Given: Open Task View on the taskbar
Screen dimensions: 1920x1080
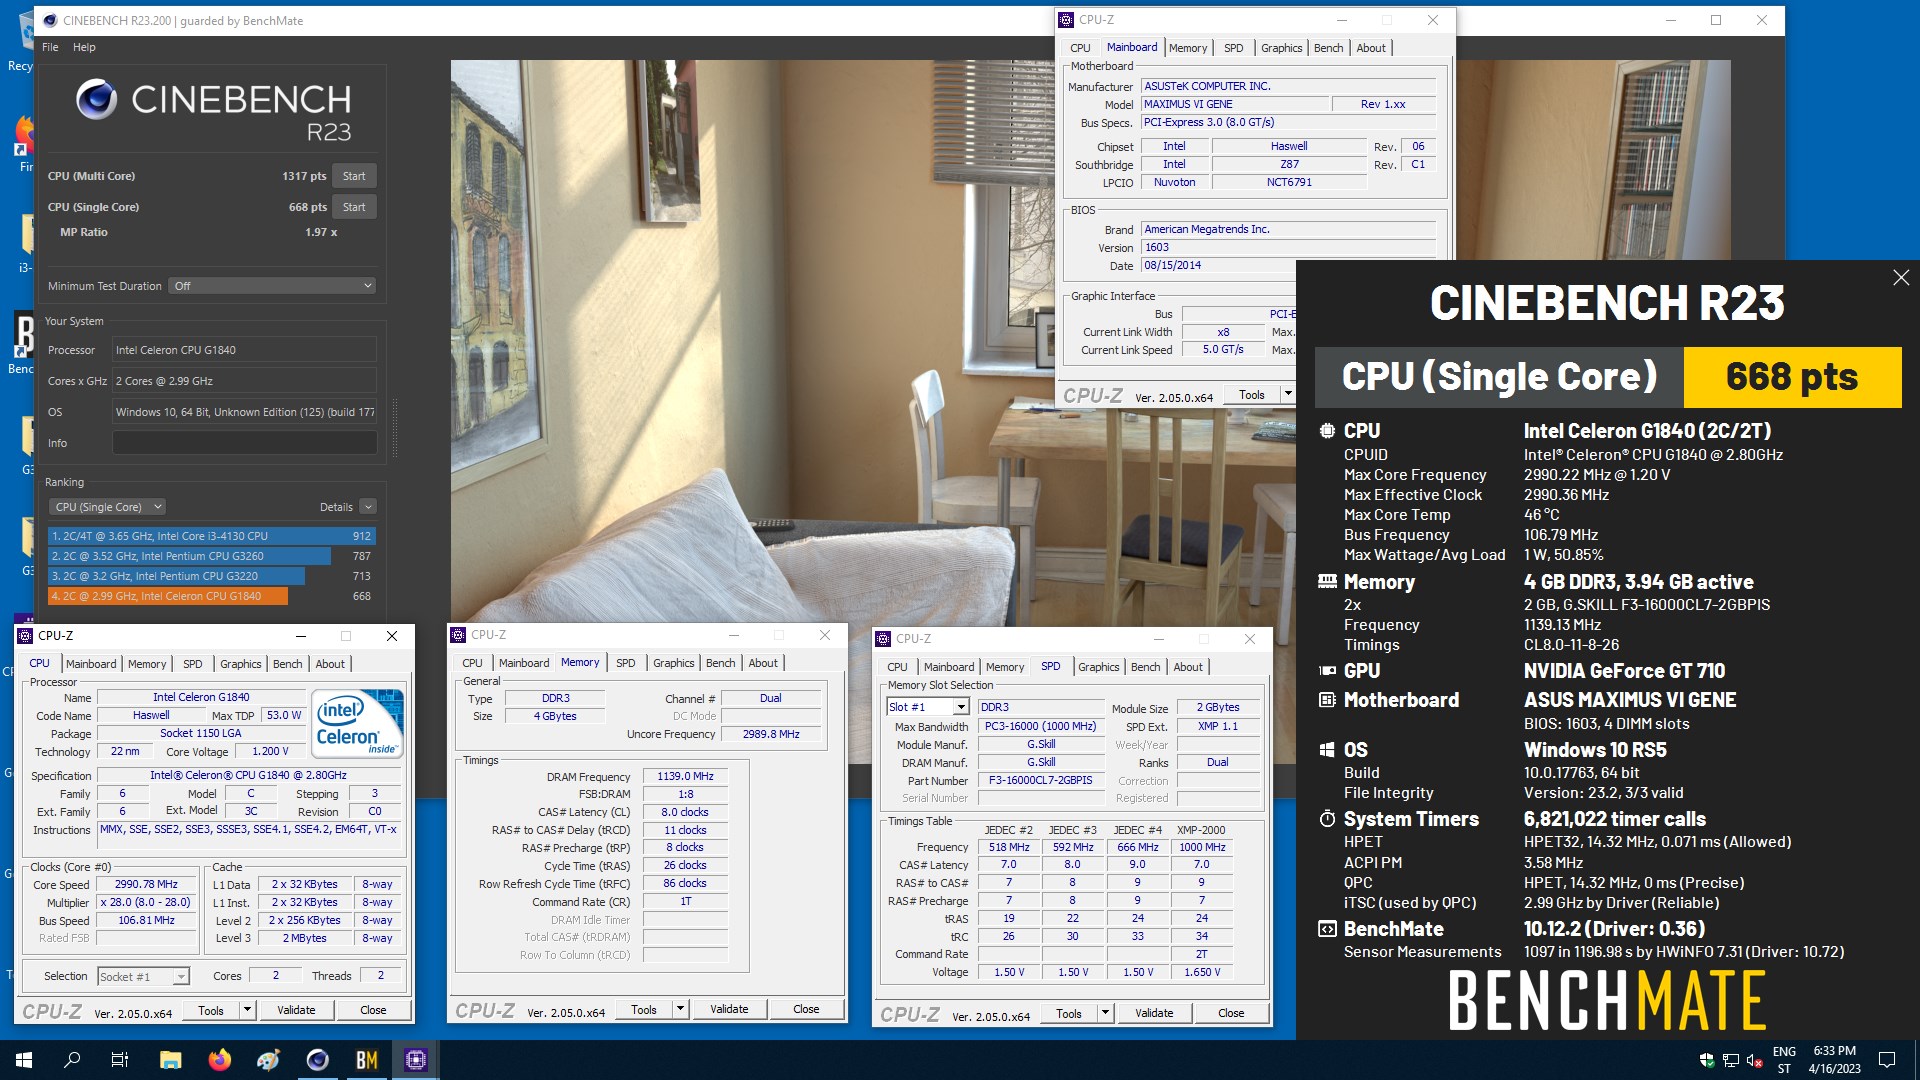Looking at the screenshot, I should coord(120,1059).
